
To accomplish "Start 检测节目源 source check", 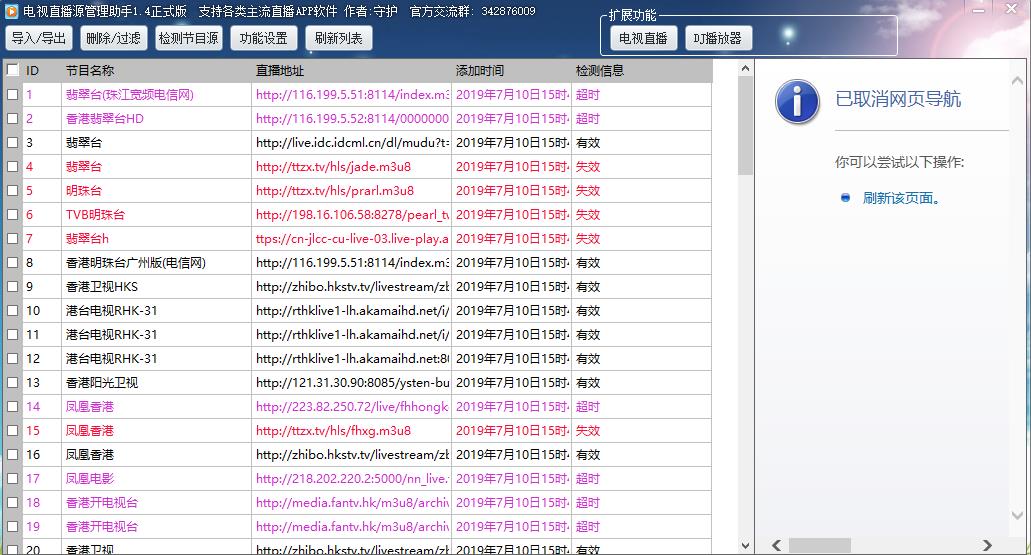I will coord(189,38).
